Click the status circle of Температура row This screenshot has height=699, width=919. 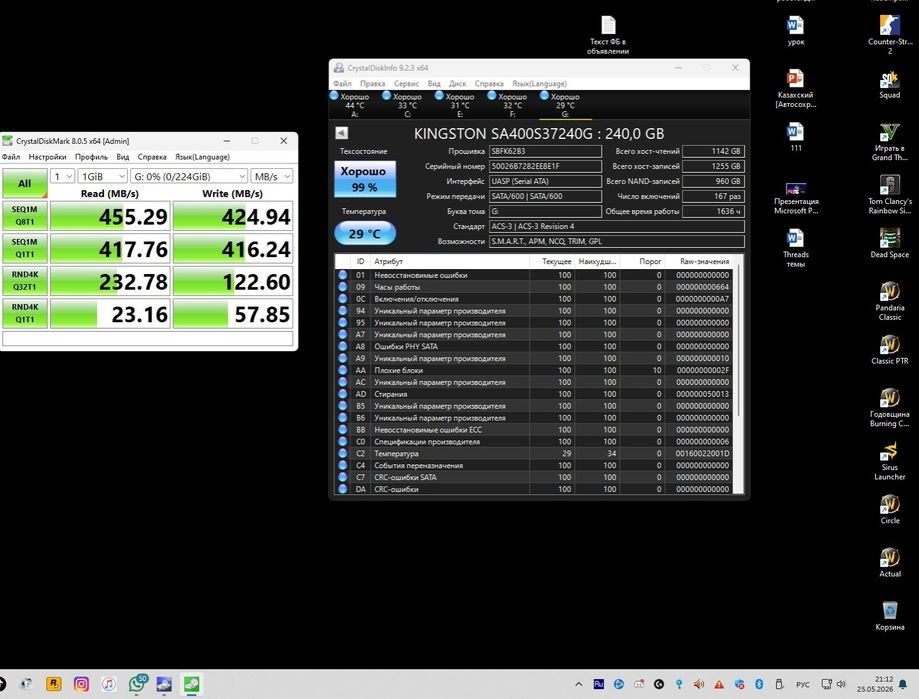[x=343, y=454]
